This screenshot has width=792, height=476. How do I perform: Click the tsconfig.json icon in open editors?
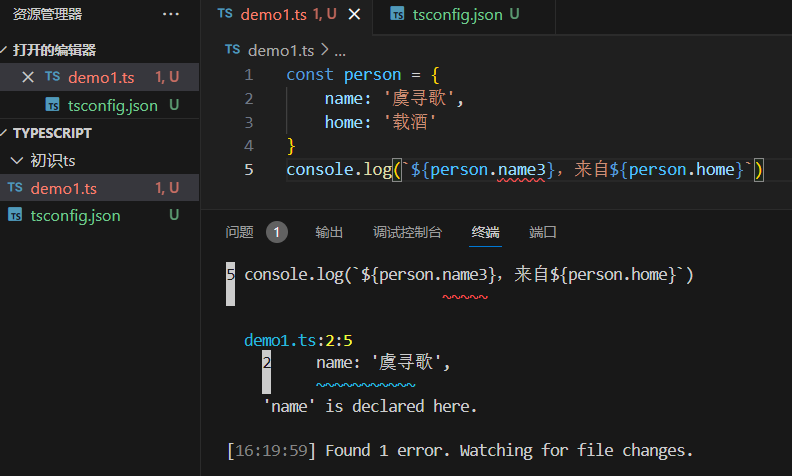(53, 105)
